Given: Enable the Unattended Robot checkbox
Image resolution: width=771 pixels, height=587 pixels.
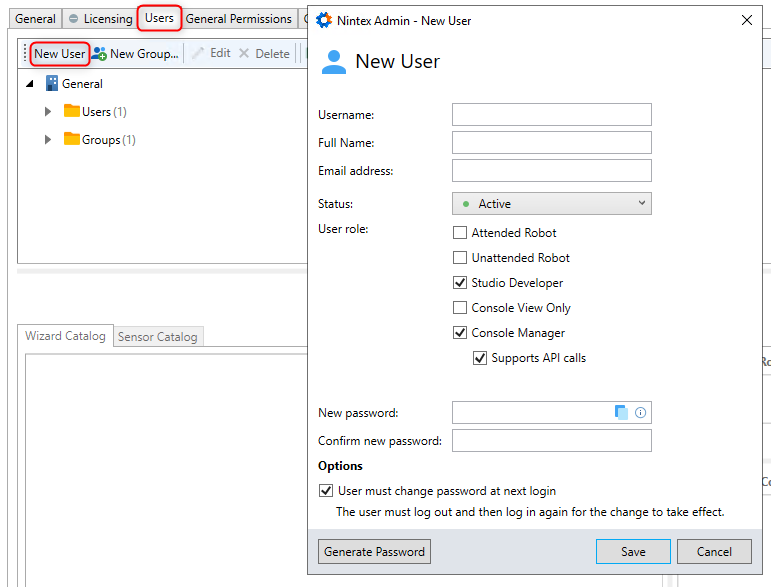Looking at the screenshot, I should [460, 258].
